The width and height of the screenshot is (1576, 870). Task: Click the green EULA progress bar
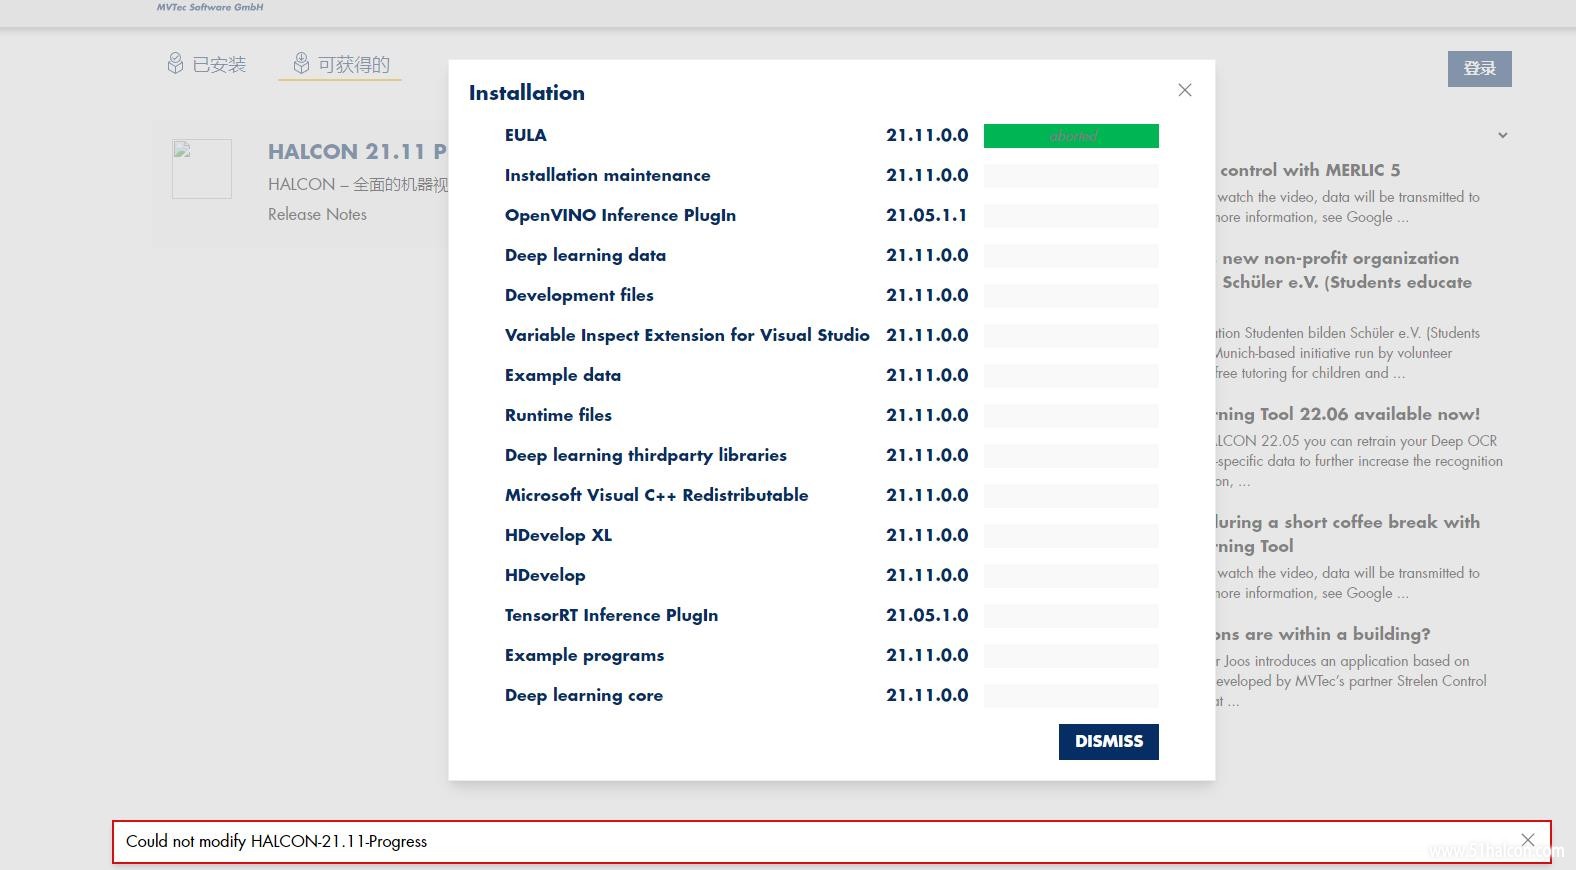pos(1071,136)
